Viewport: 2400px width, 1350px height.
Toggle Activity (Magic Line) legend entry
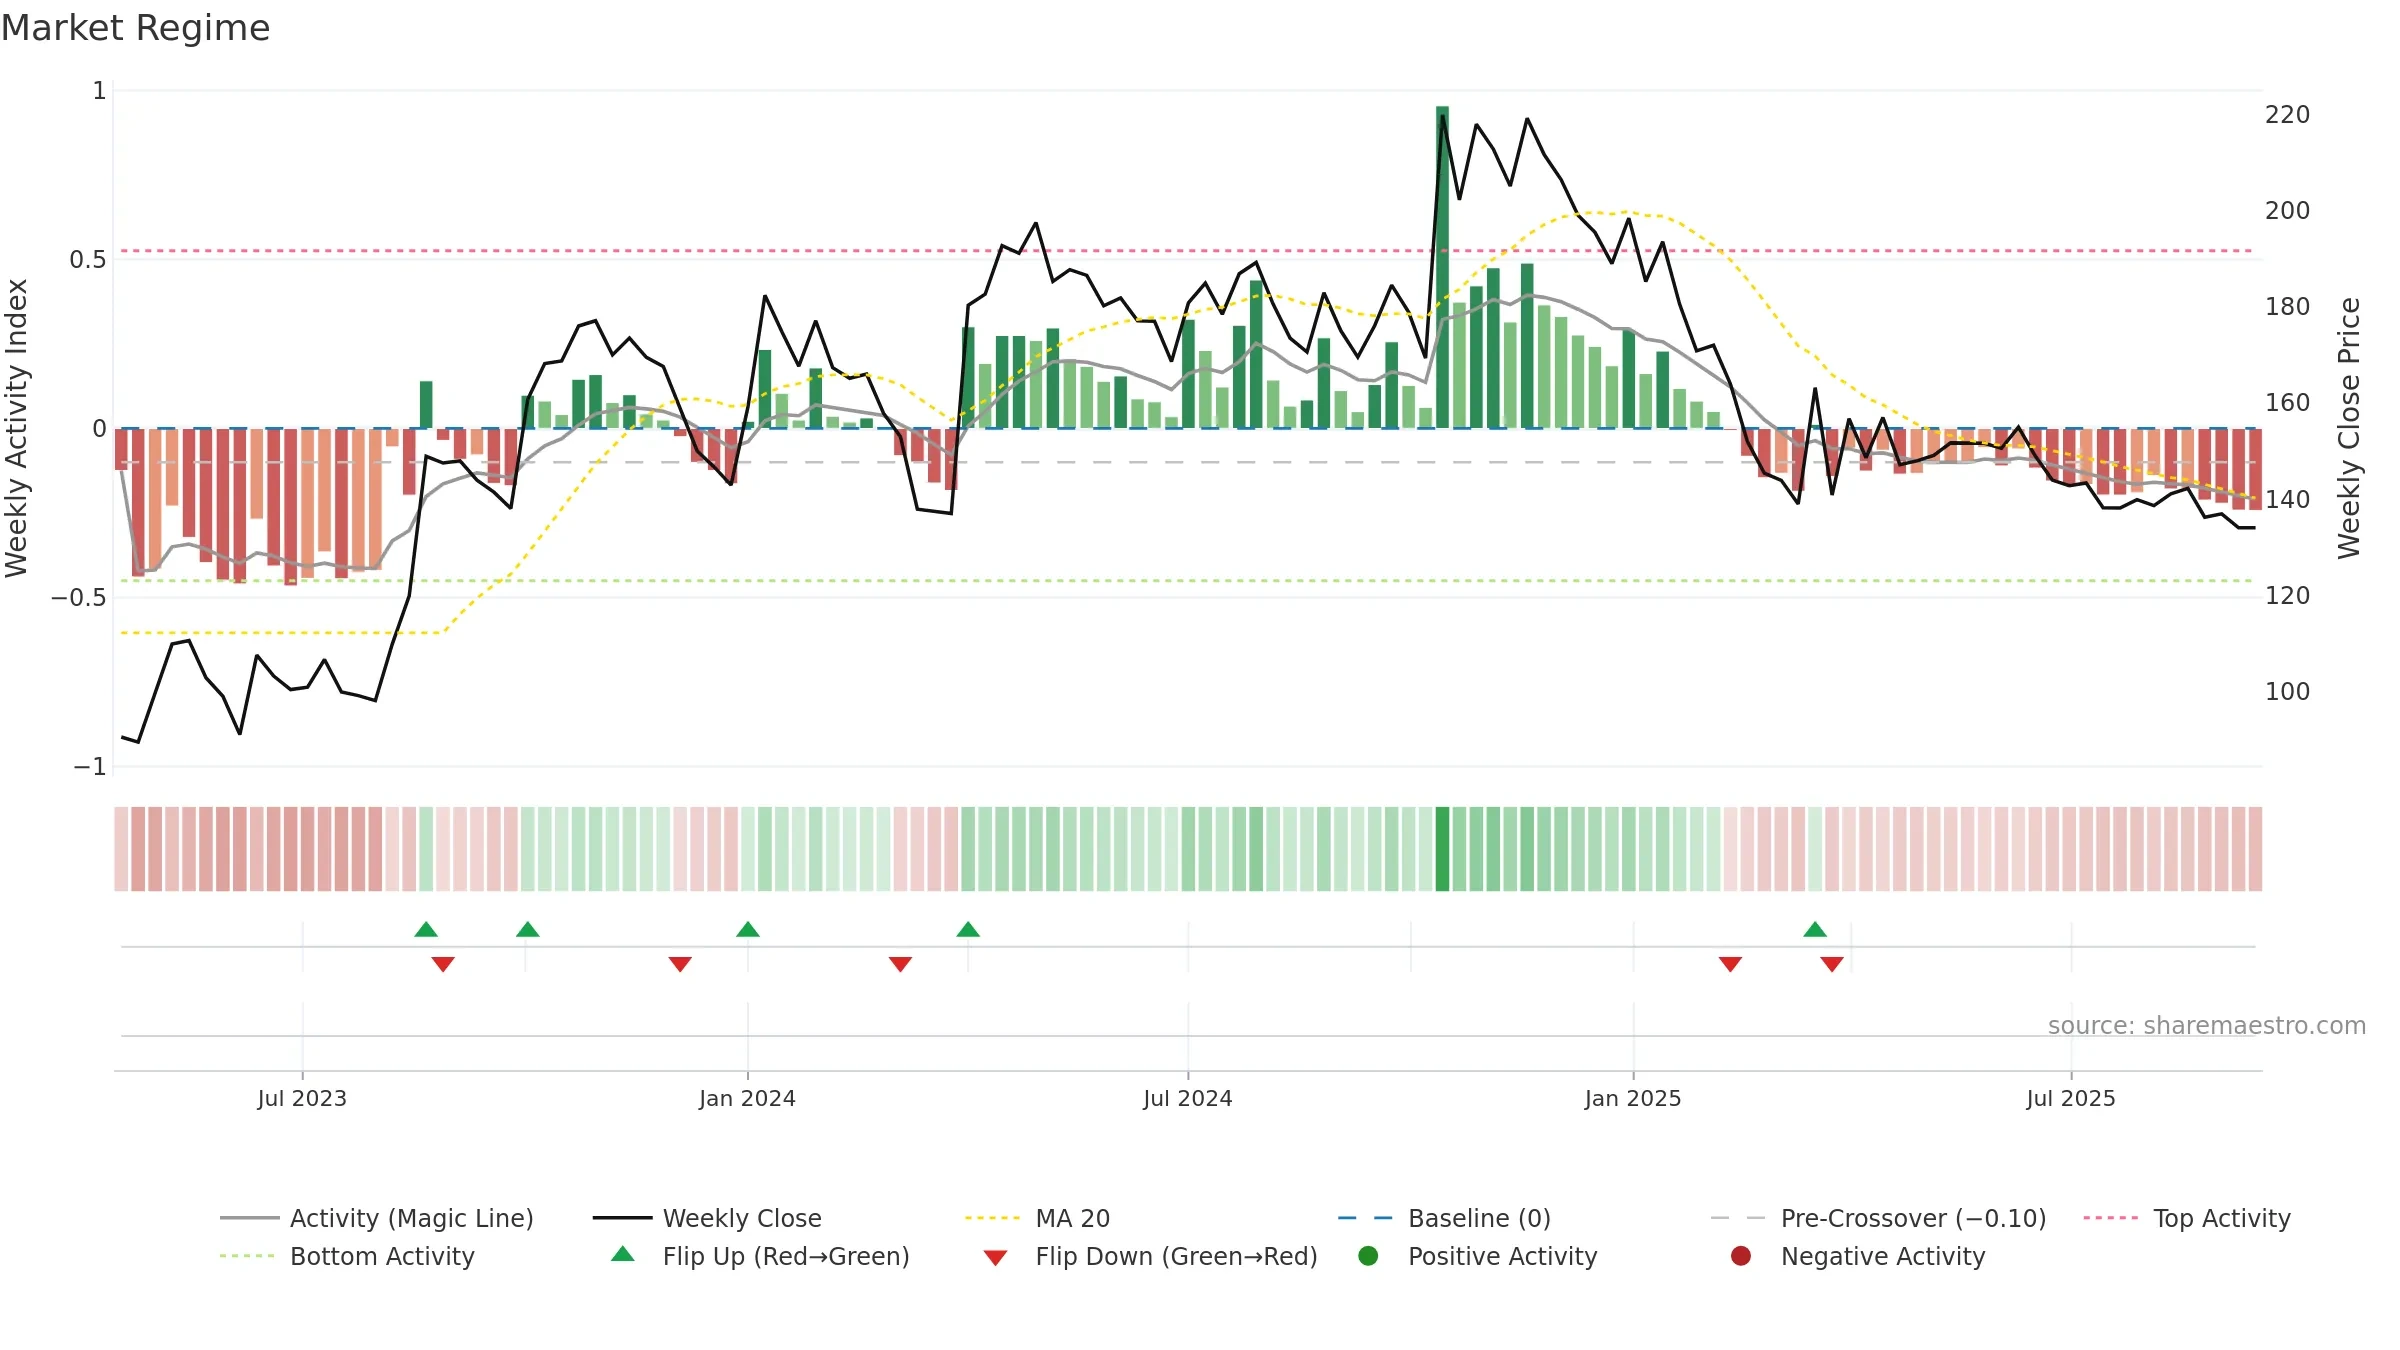point(377,1218)
